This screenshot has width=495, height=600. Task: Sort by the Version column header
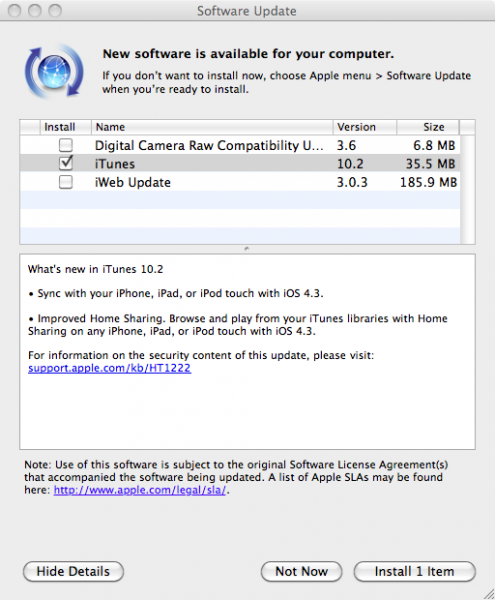tap(365, 127)
